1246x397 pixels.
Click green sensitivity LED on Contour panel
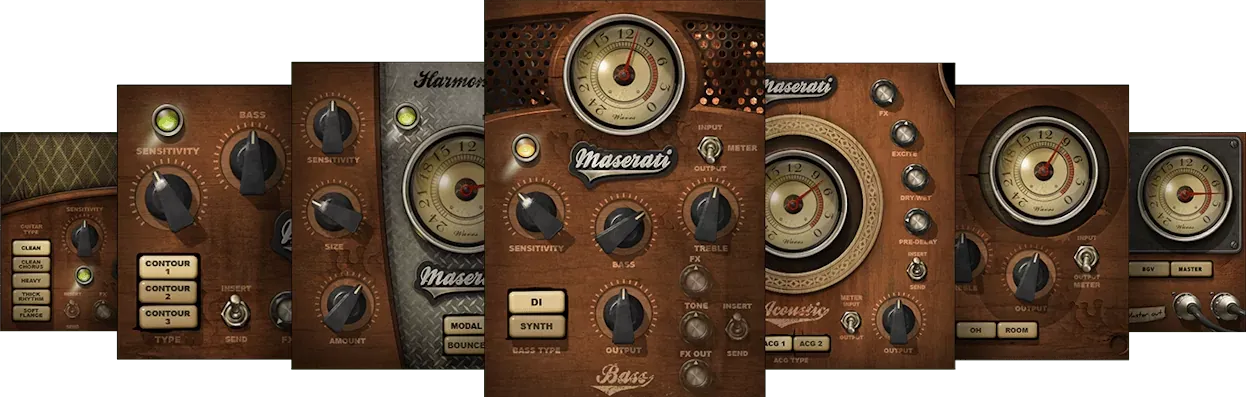167,122
